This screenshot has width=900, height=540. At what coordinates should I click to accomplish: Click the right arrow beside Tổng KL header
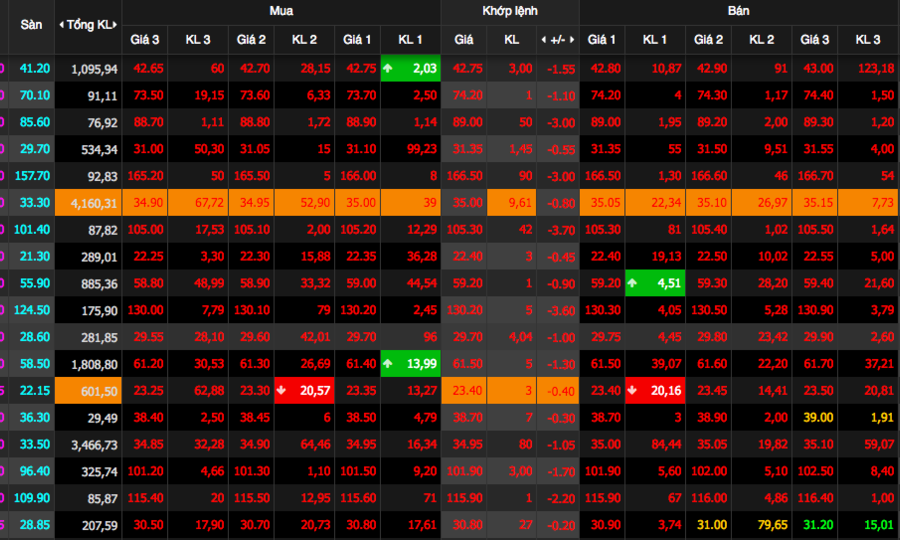coord(117,24)
